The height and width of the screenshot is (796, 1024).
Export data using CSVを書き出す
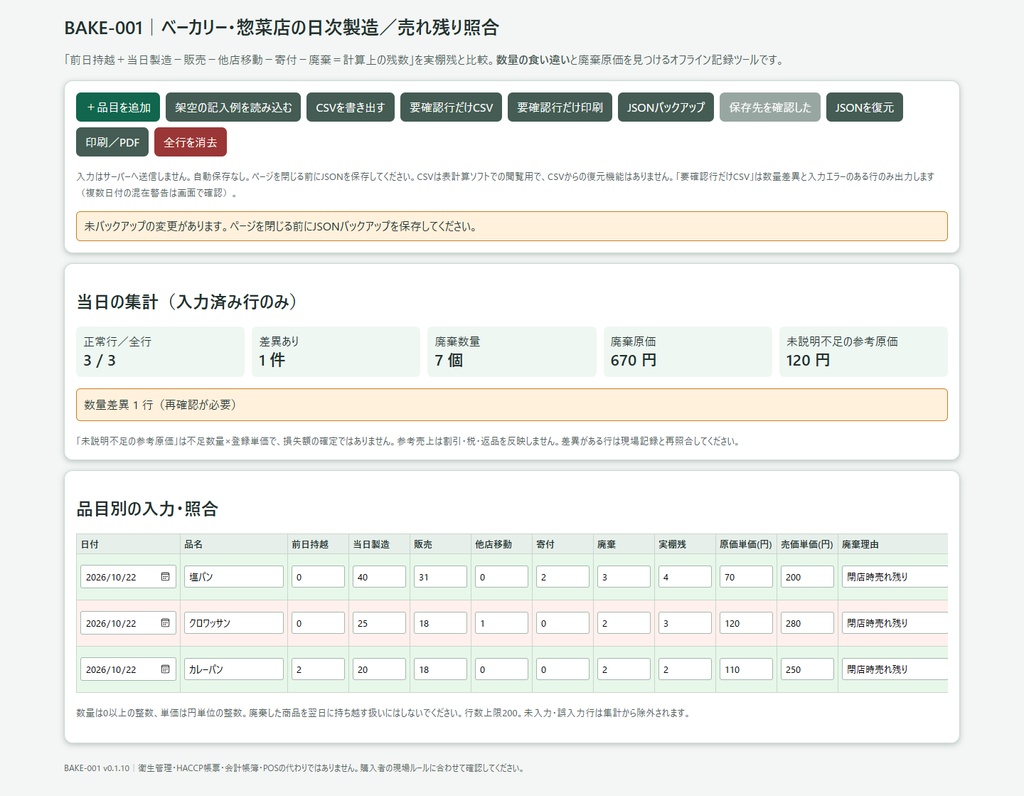click(350, 107)
